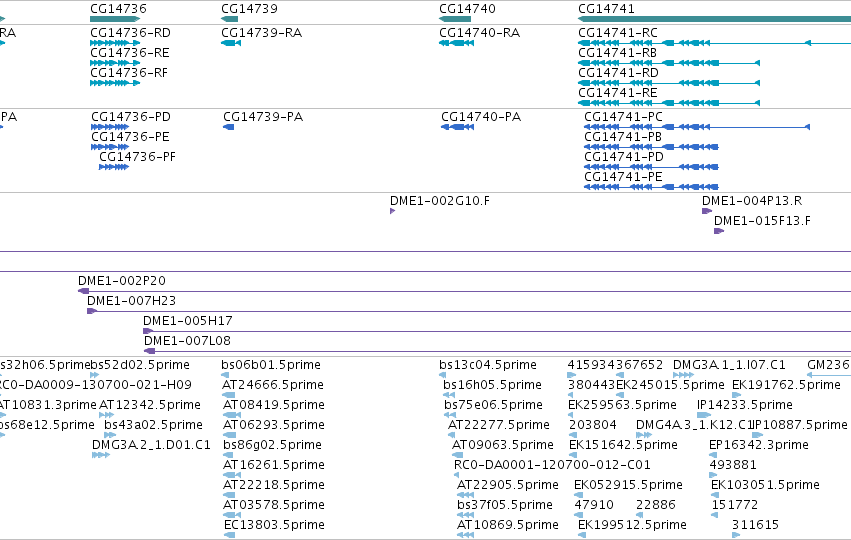This screenshot has height=540, width=851.
Task: Click the CG14741-RE transcript label
Action: pos(618,93)
